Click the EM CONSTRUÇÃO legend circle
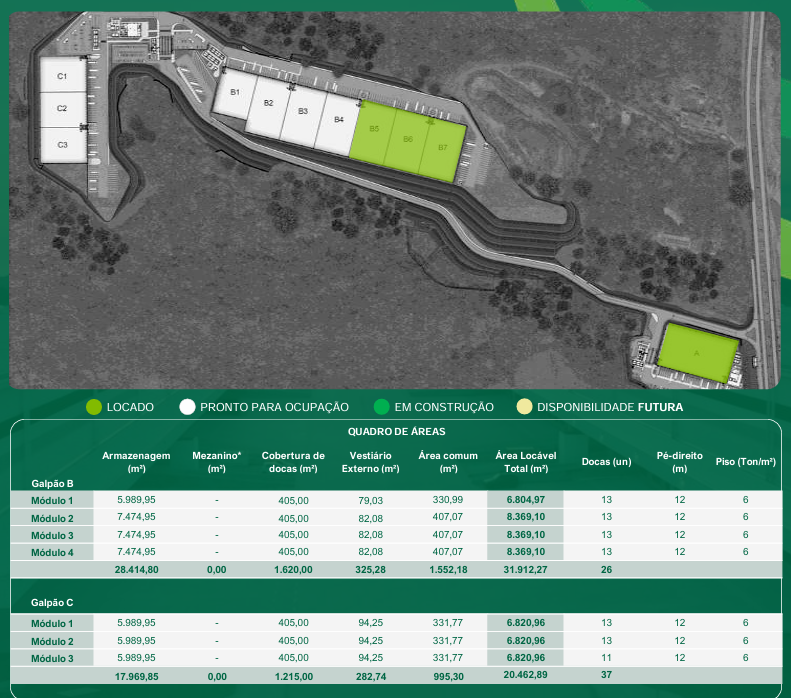This screenshot has height=698, width=791. click(381, 407)
